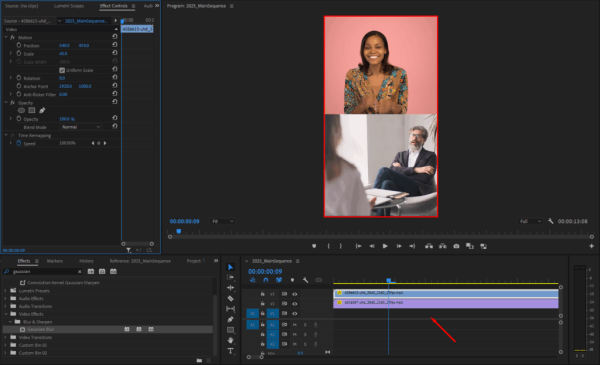This screenshot has height=365, width=600.
Task: Create a 4-point polygon mask under Opacity
Action: click(32, 111)
